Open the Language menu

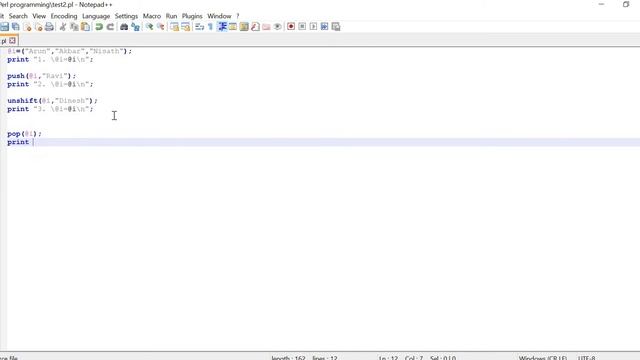pos(96,16)
